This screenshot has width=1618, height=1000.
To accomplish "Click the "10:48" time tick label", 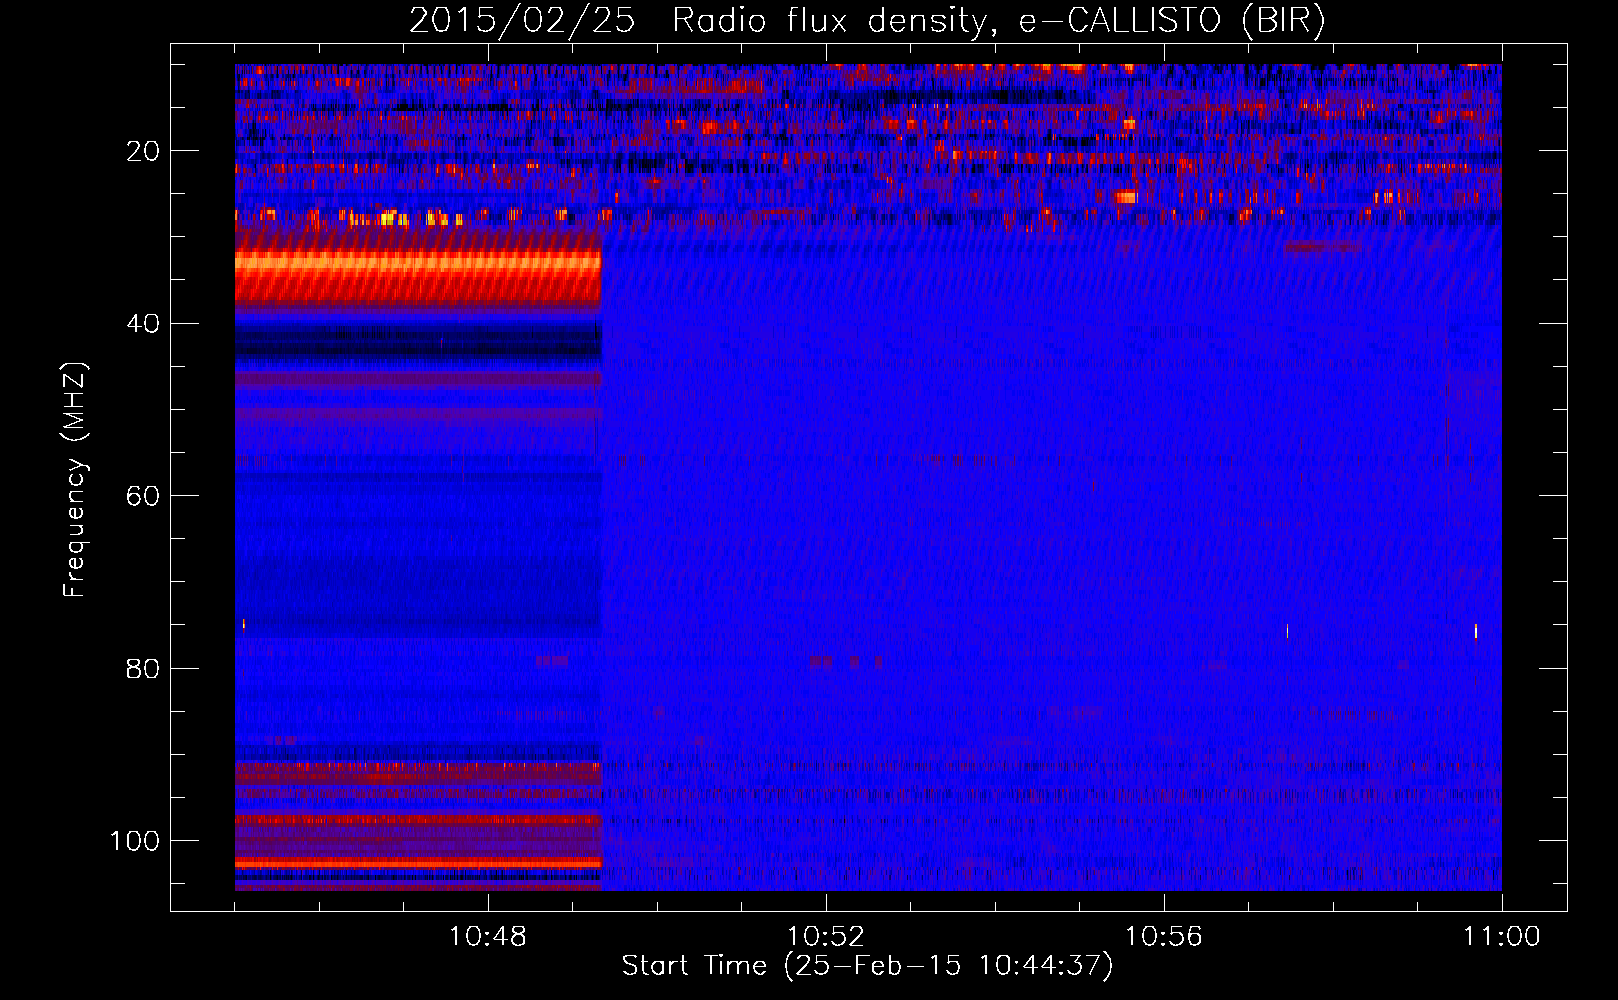I will 488,937.
